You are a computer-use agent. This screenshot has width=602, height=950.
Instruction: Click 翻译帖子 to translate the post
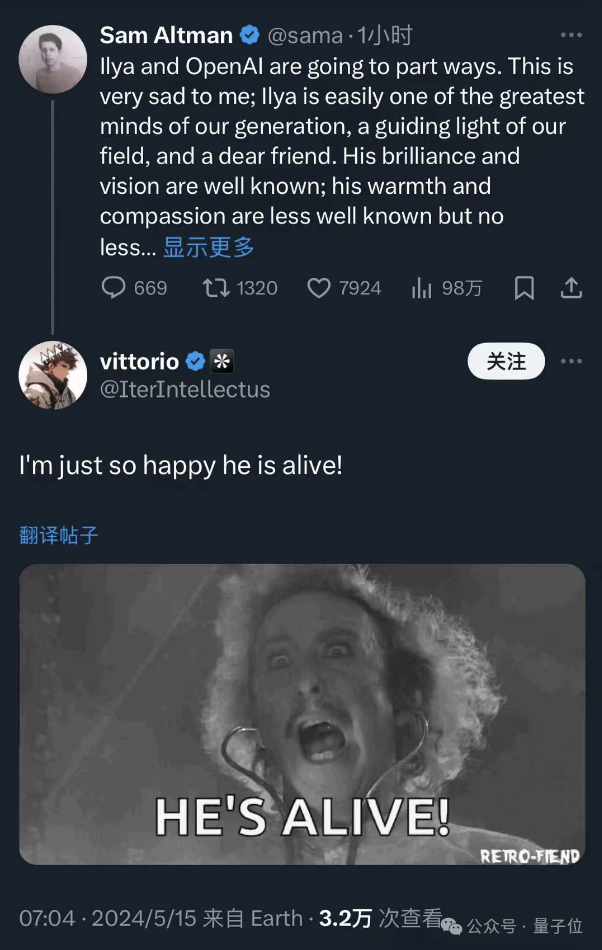click(59, 535)
